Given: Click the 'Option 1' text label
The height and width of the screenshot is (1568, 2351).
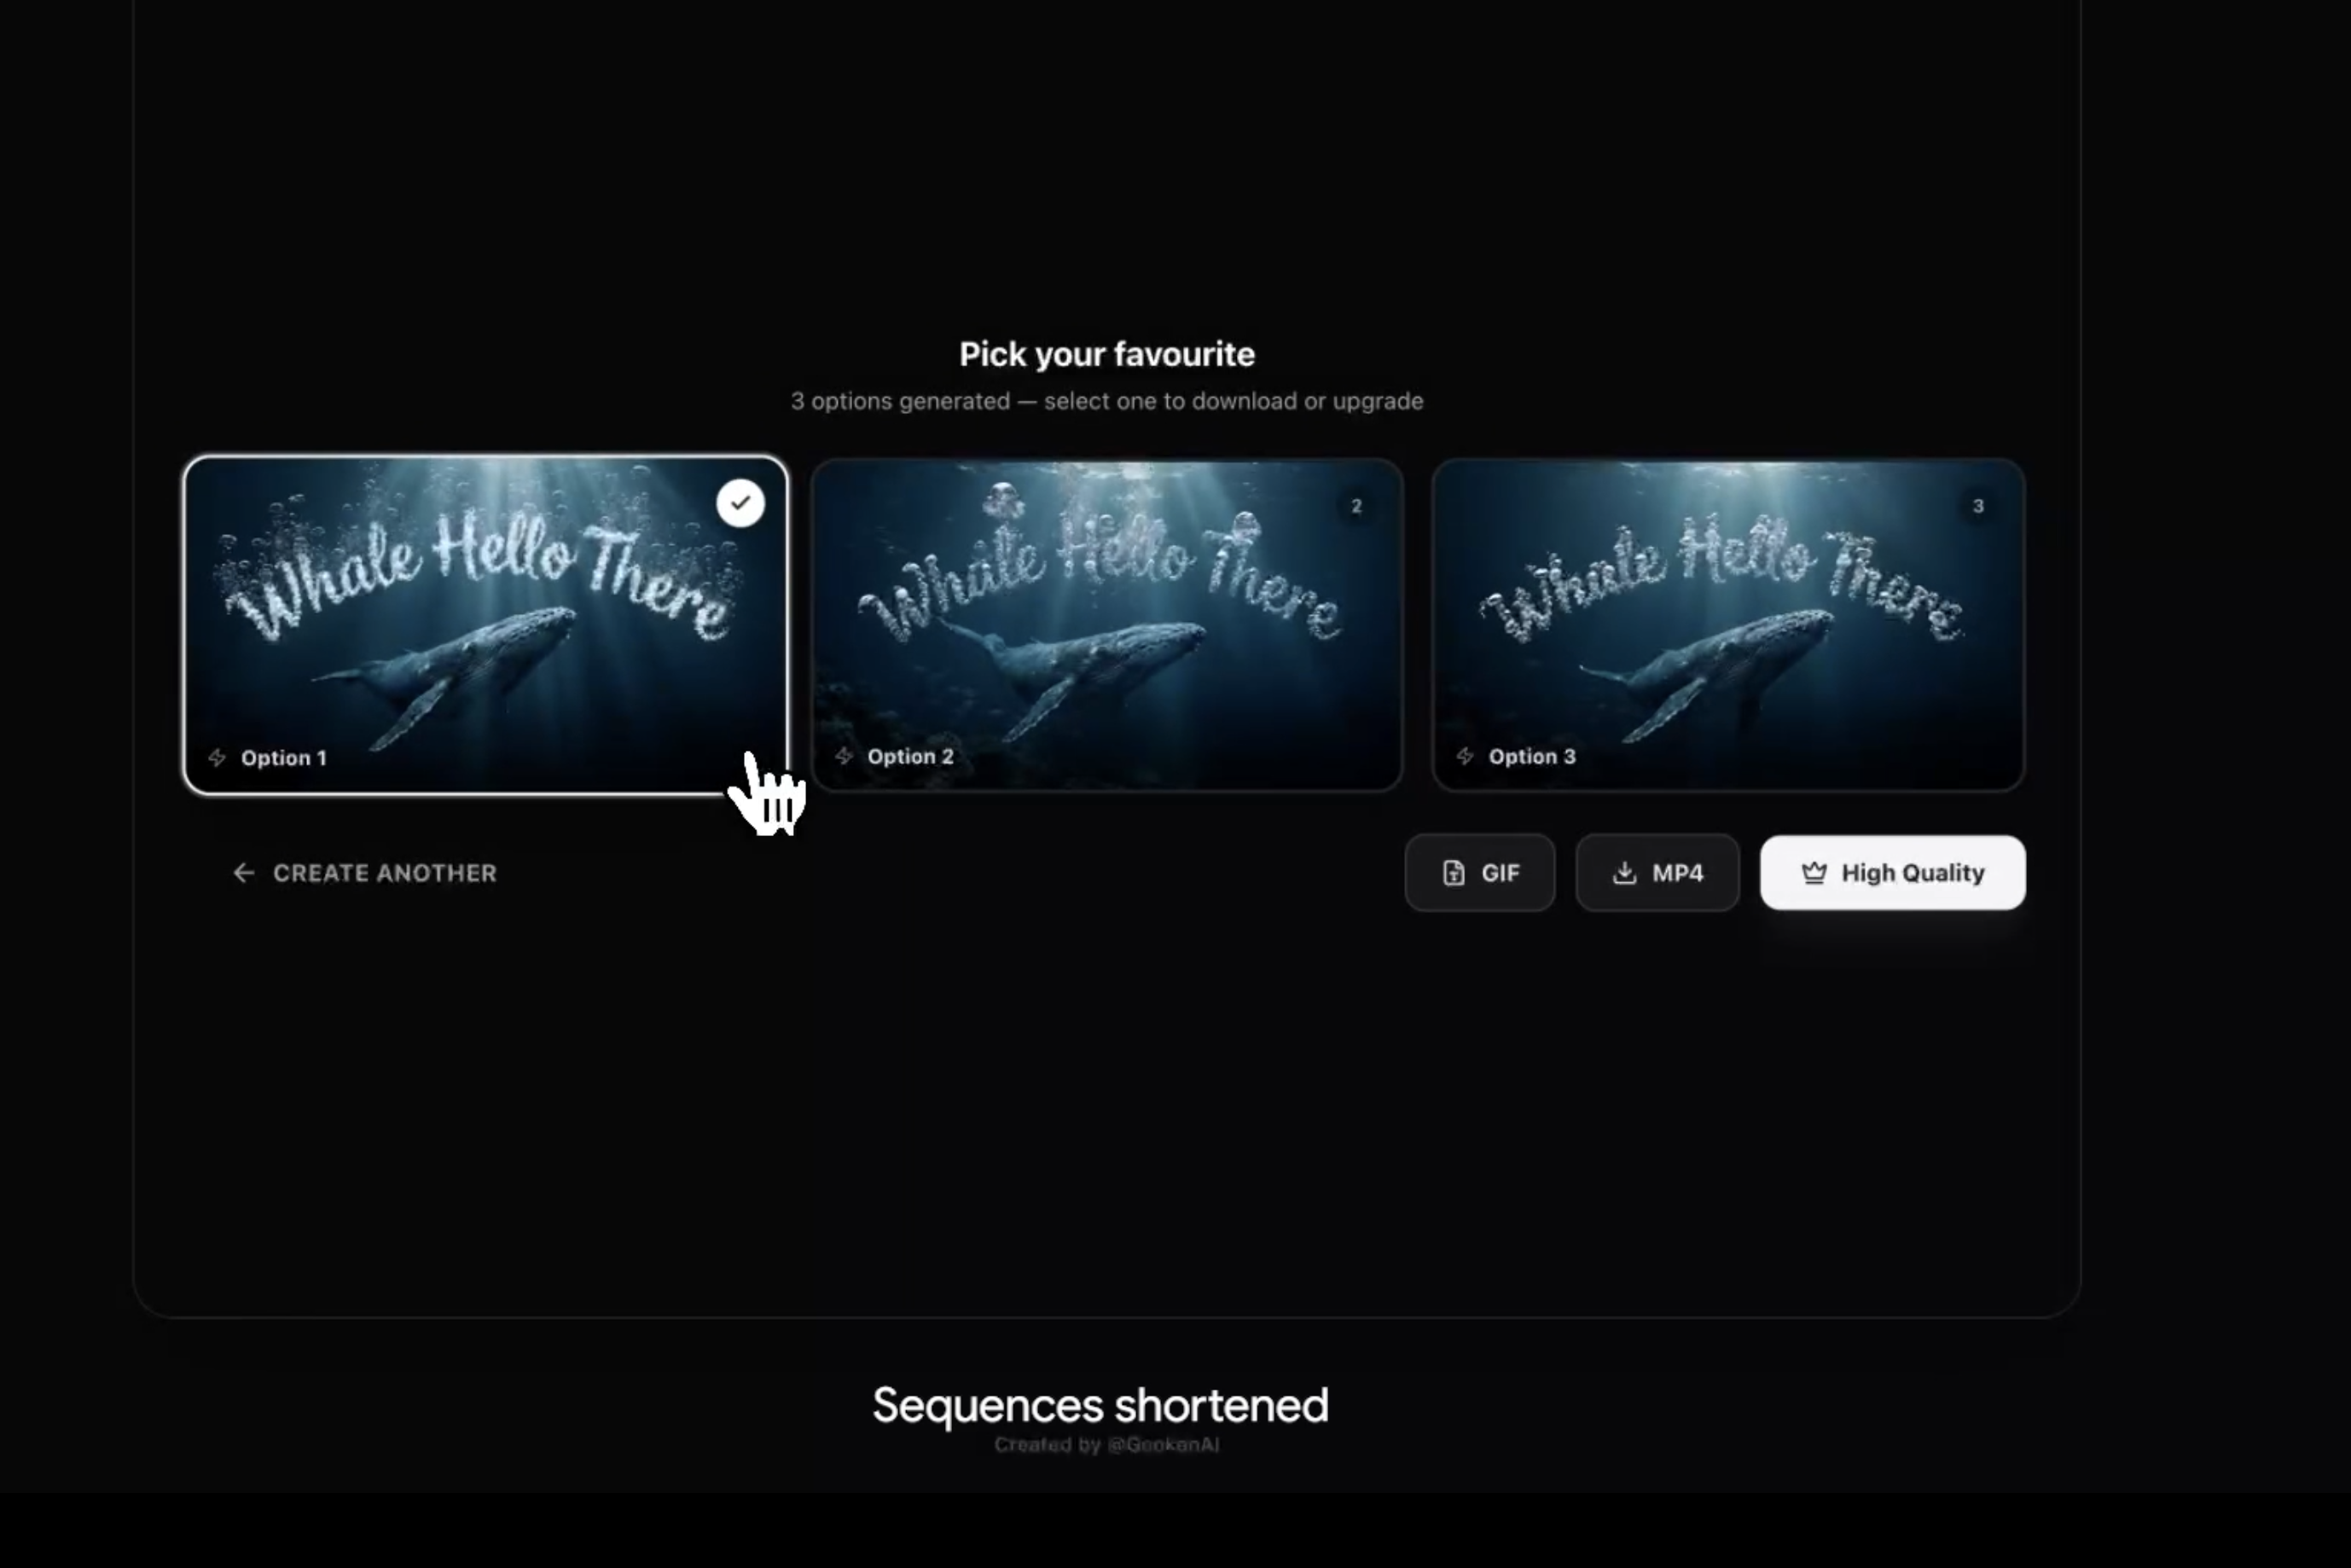Looking at the screenshot, I should [x=284, y=758].
